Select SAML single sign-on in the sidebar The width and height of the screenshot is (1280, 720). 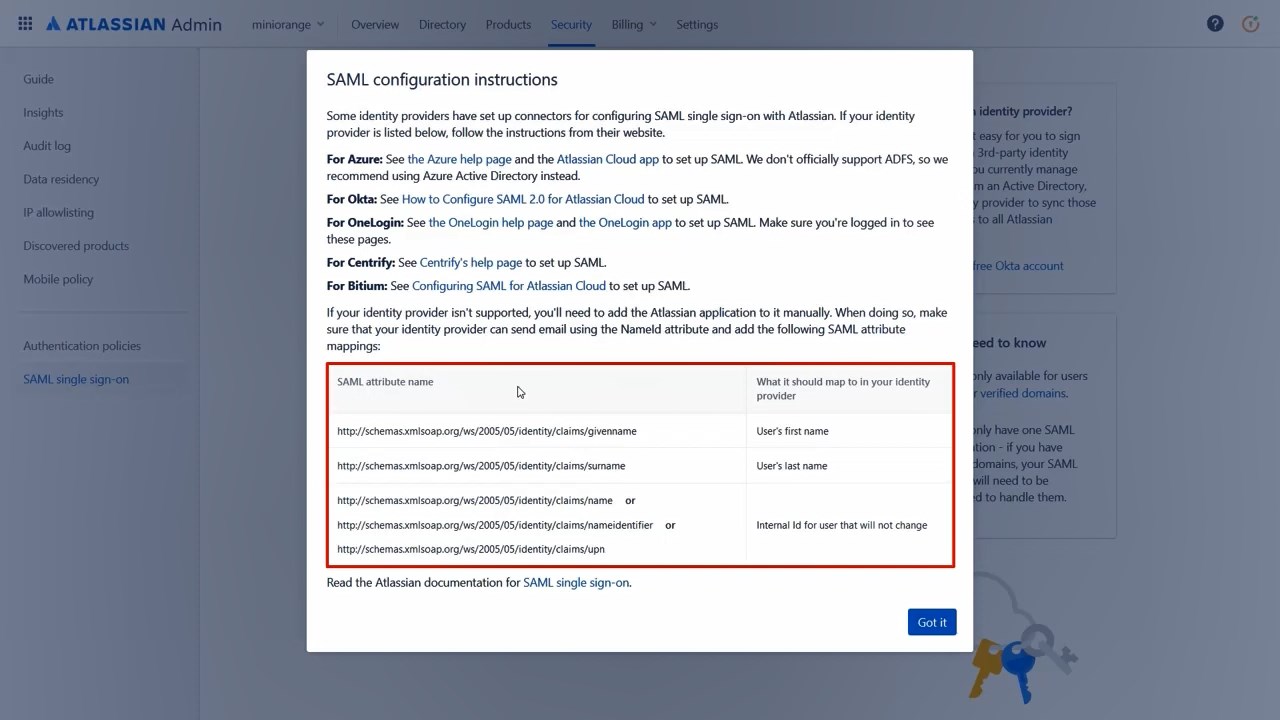(x=76, y=379)
